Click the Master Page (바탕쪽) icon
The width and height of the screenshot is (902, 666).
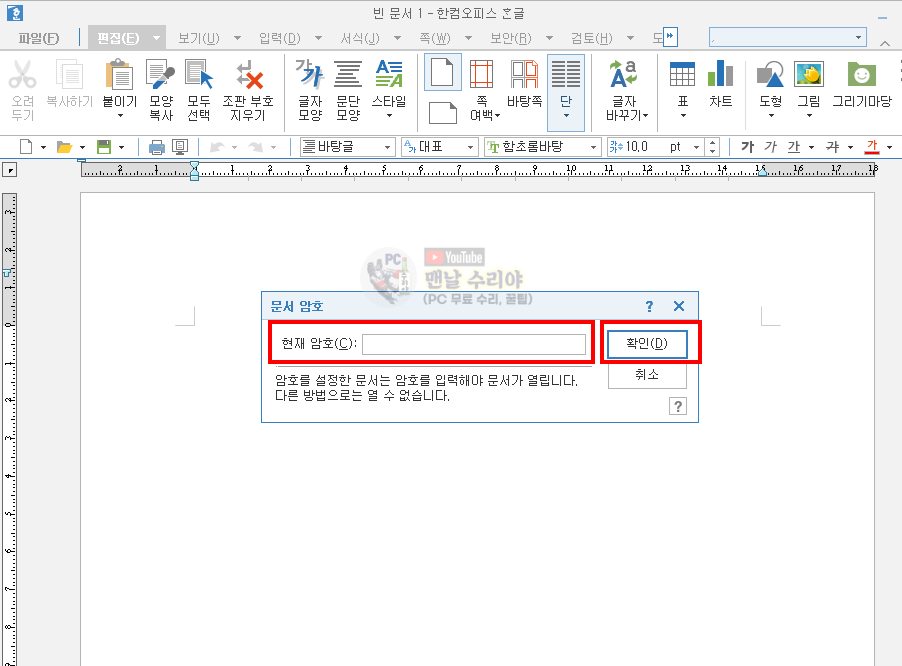click(x=524, y=75)
